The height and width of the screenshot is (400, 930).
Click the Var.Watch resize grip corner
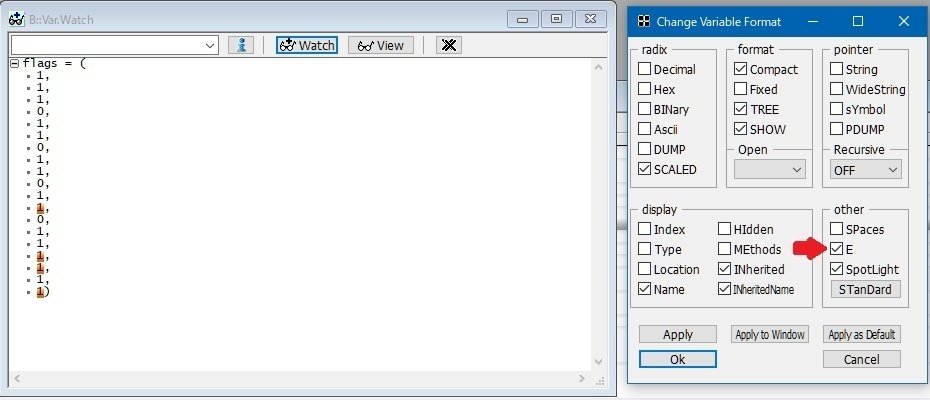pyautogui.click(x=600, y=380)
